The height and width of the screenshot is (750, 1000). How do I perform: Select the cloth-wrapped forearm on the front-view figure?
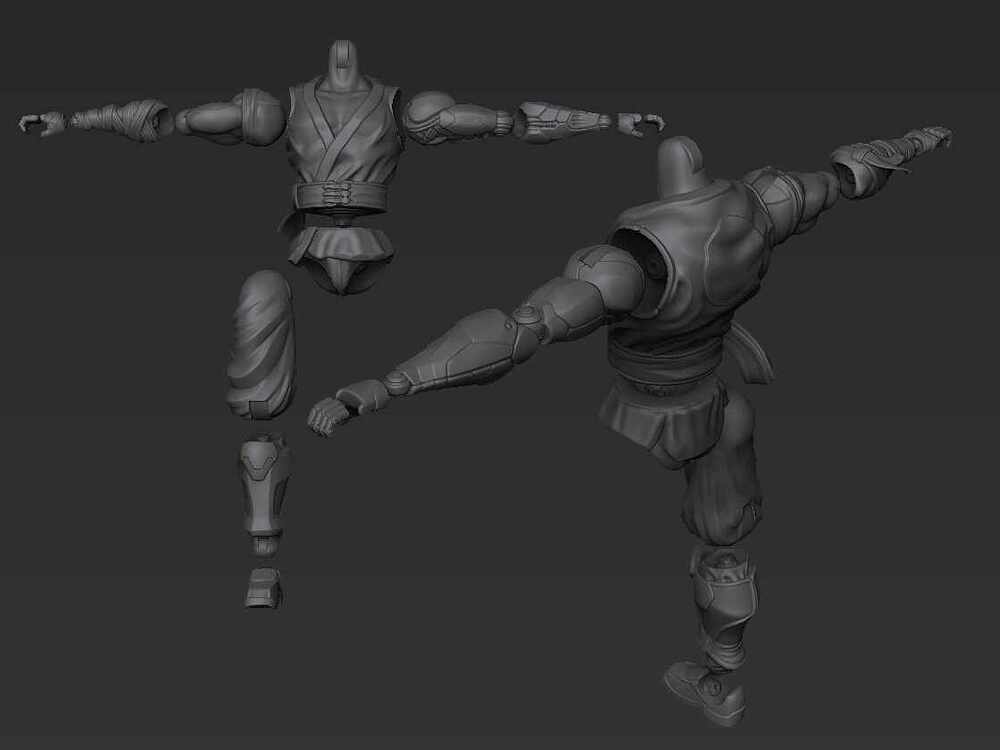[x=121, y=118]
